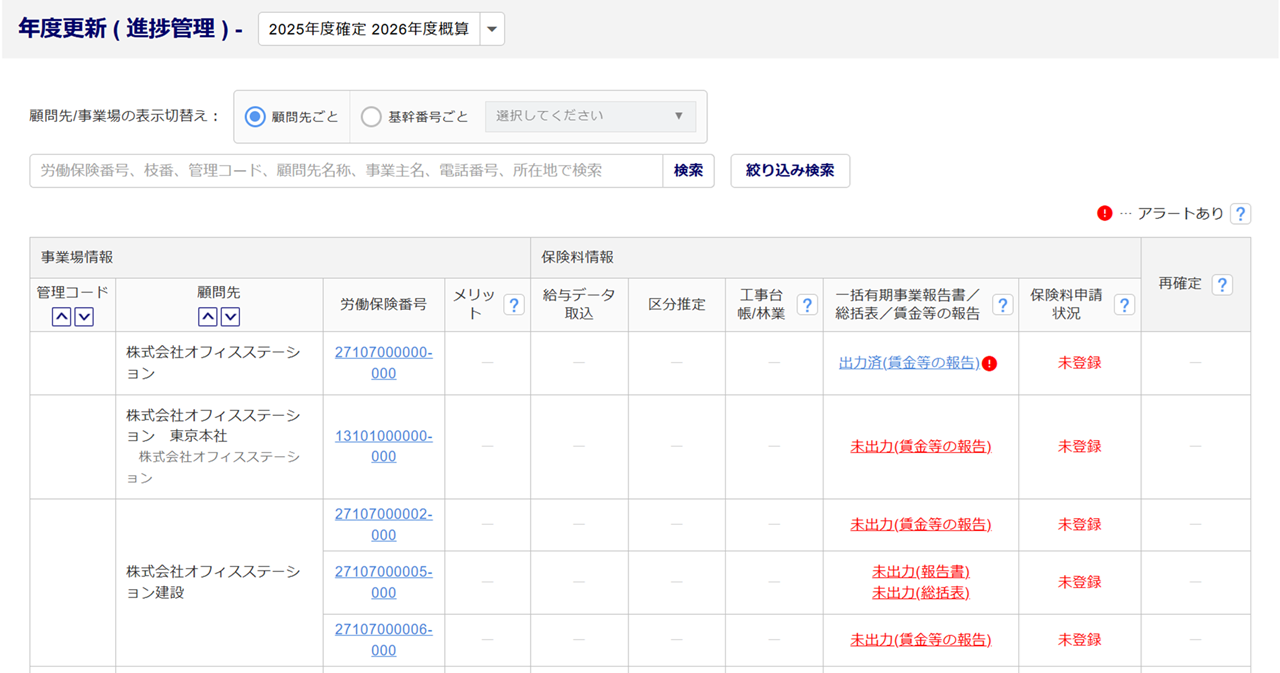Click 未出力(報告書) link

click(920, 572)
